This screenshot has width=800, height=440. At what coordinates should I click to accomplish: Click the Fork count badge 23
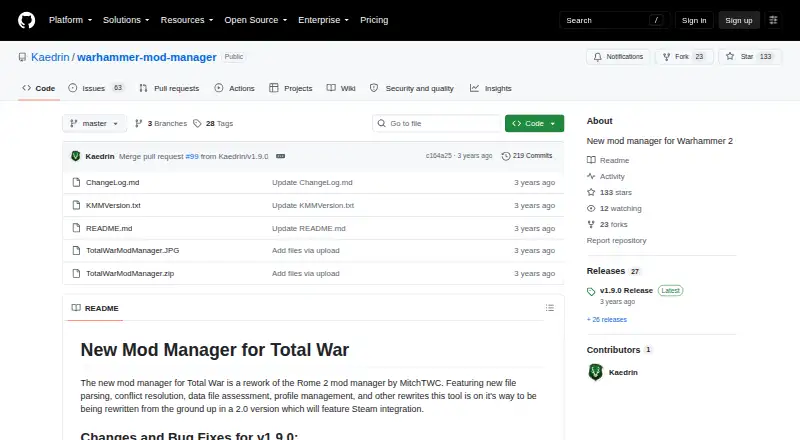click(x=699, y=57)
